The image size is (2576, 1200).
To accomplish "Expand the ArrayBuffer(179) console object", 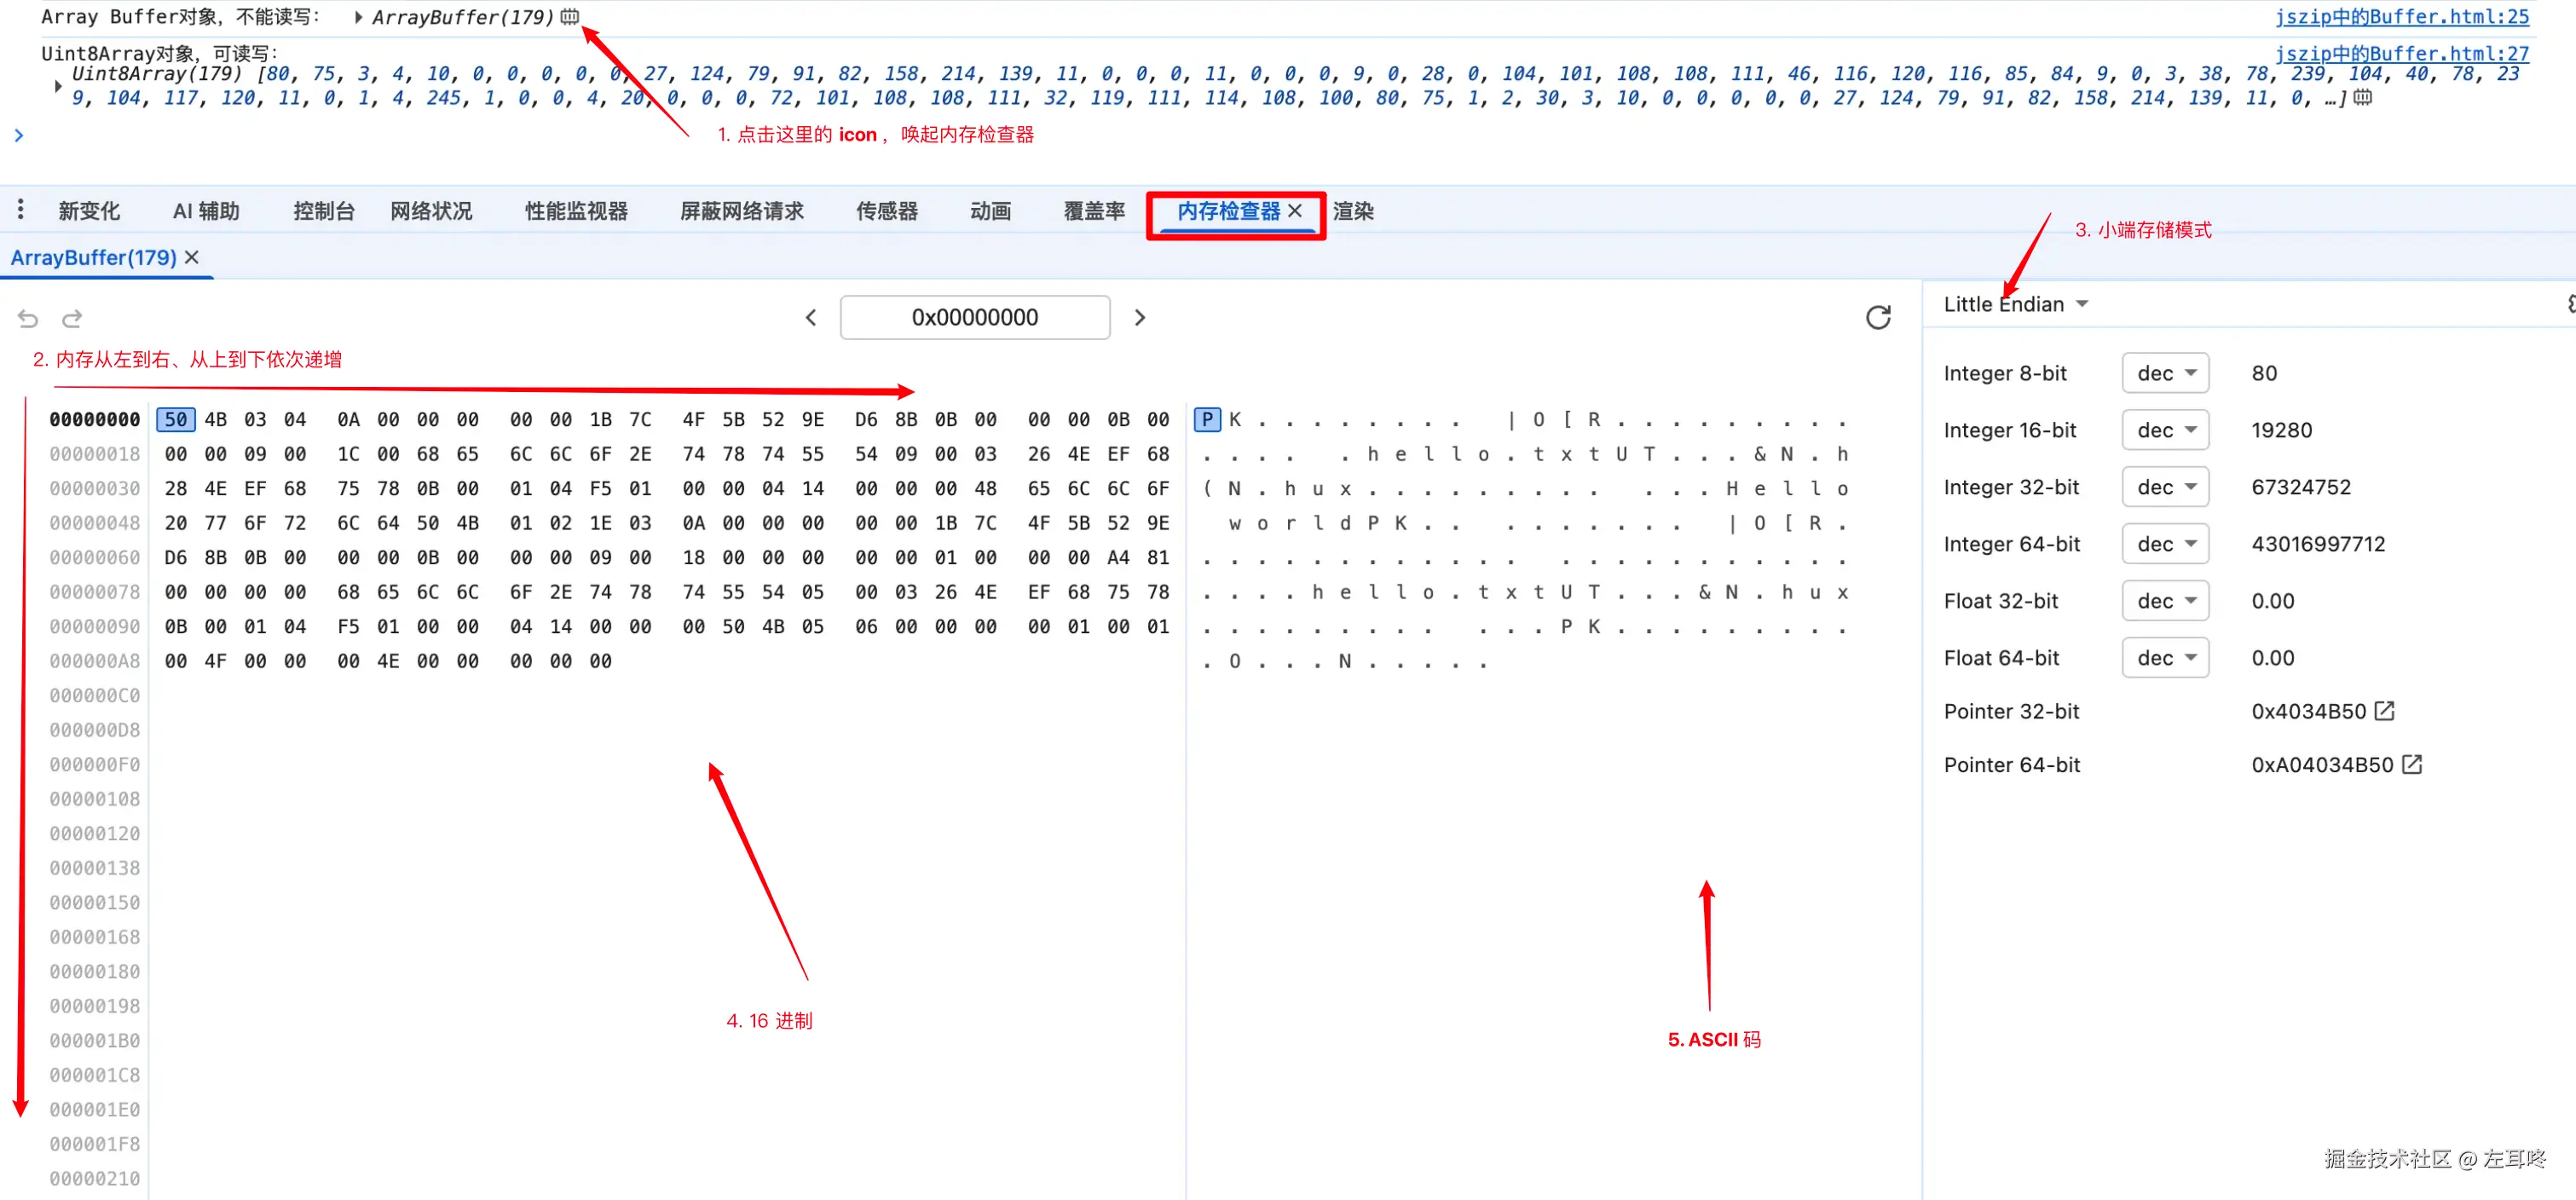I will point(358,17).
